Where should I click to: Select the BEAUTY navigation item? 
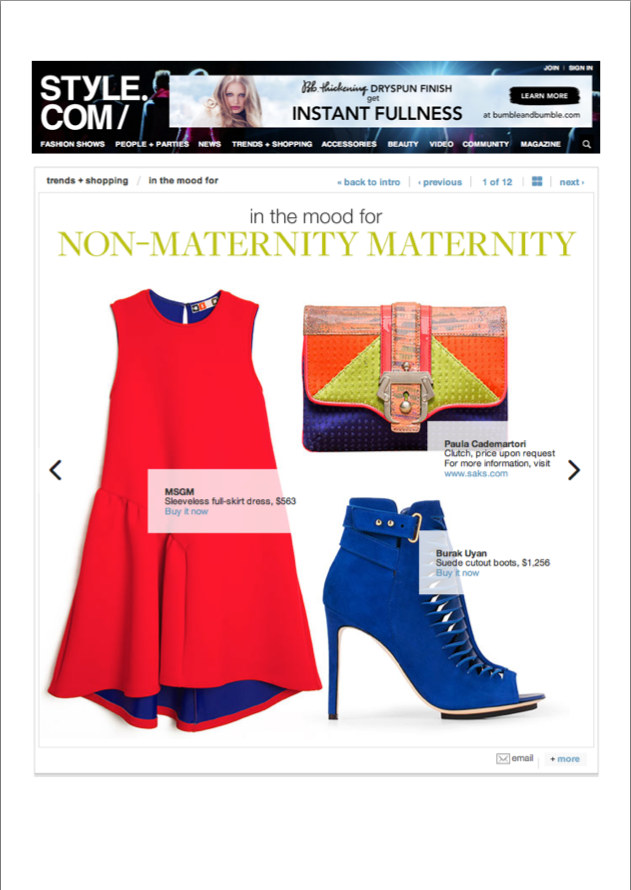tap(403, 144)
